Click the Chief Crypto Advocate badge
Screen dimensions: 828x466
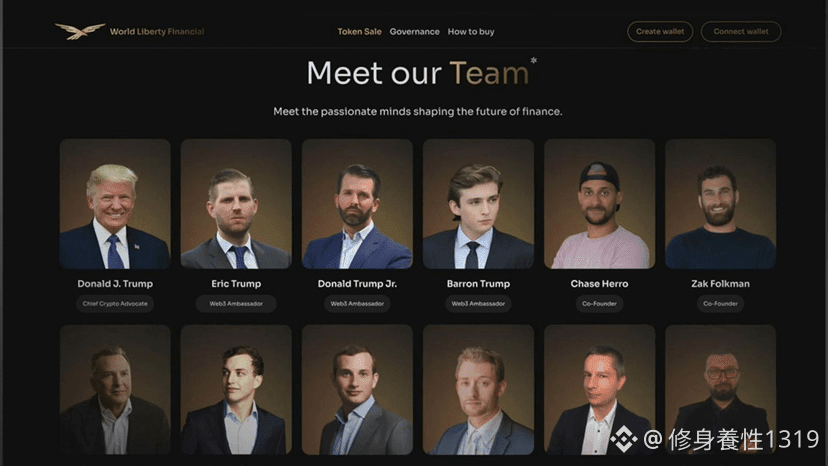tap(115, 304)
